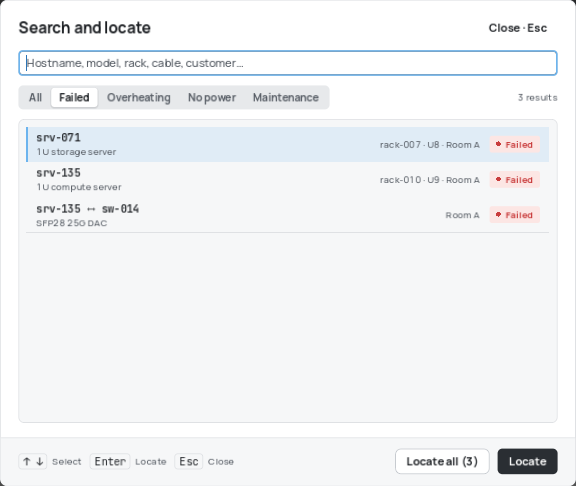The width and height of the screenshot is (576, 486).
Task: Click the Locate all (3) button
Action: click(x=442, y=461)
